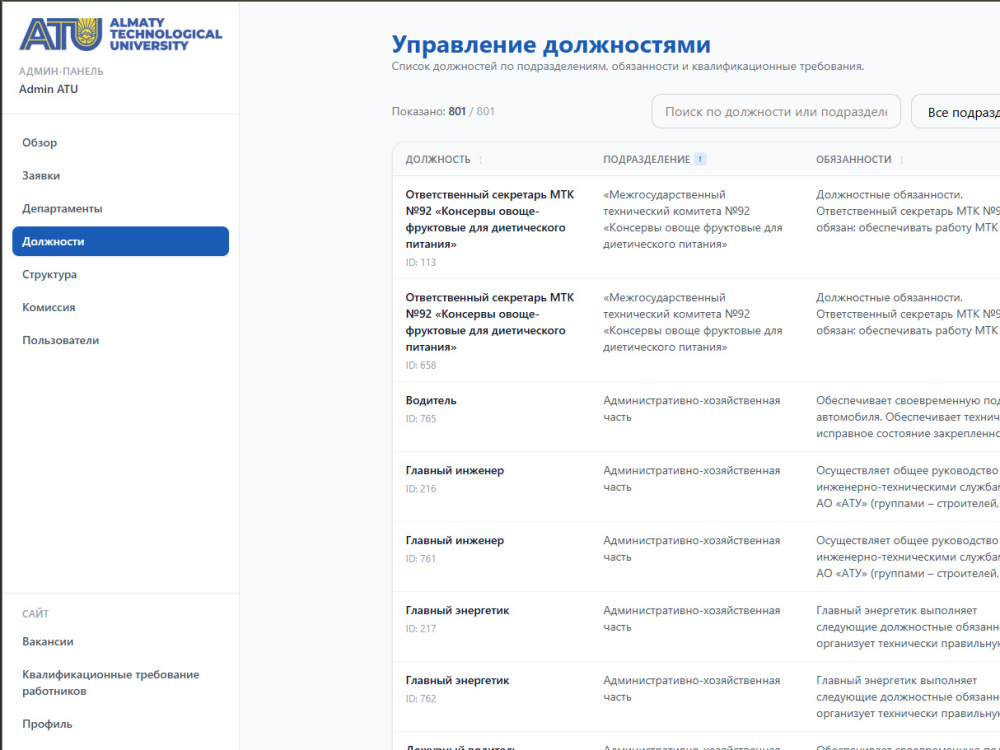Sort by Должность column arrow icon

tap(481, 160)
